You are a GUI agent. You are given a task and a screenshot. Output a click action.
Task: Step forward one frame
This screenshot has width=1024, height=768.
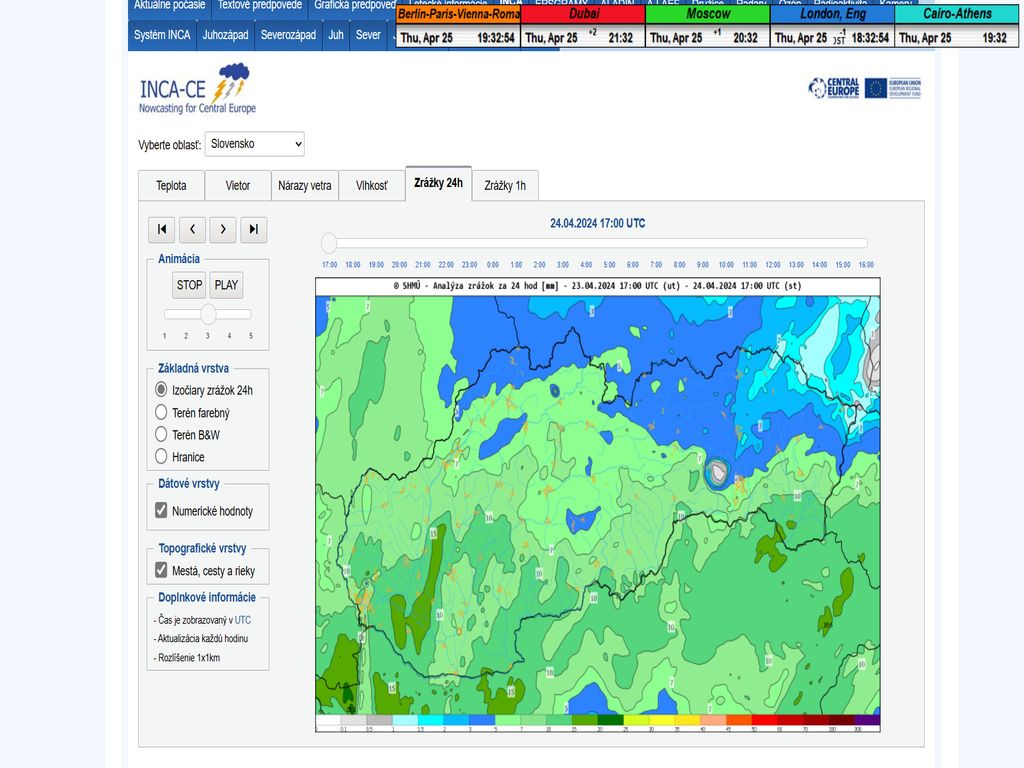pyautogui.click(x=223, y=229)
